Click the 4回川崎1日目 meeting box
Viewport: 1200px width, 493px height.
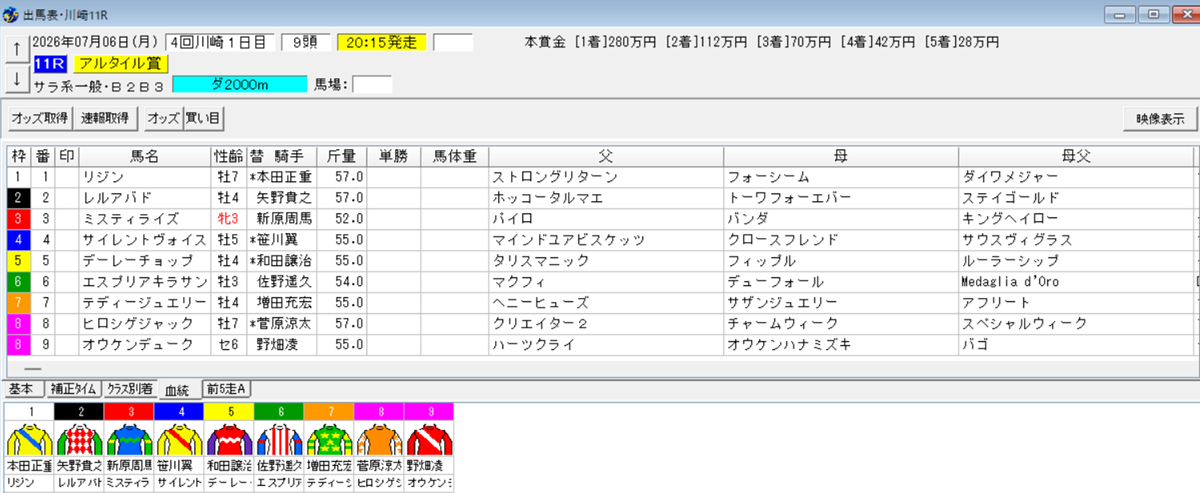coord(220,43)
